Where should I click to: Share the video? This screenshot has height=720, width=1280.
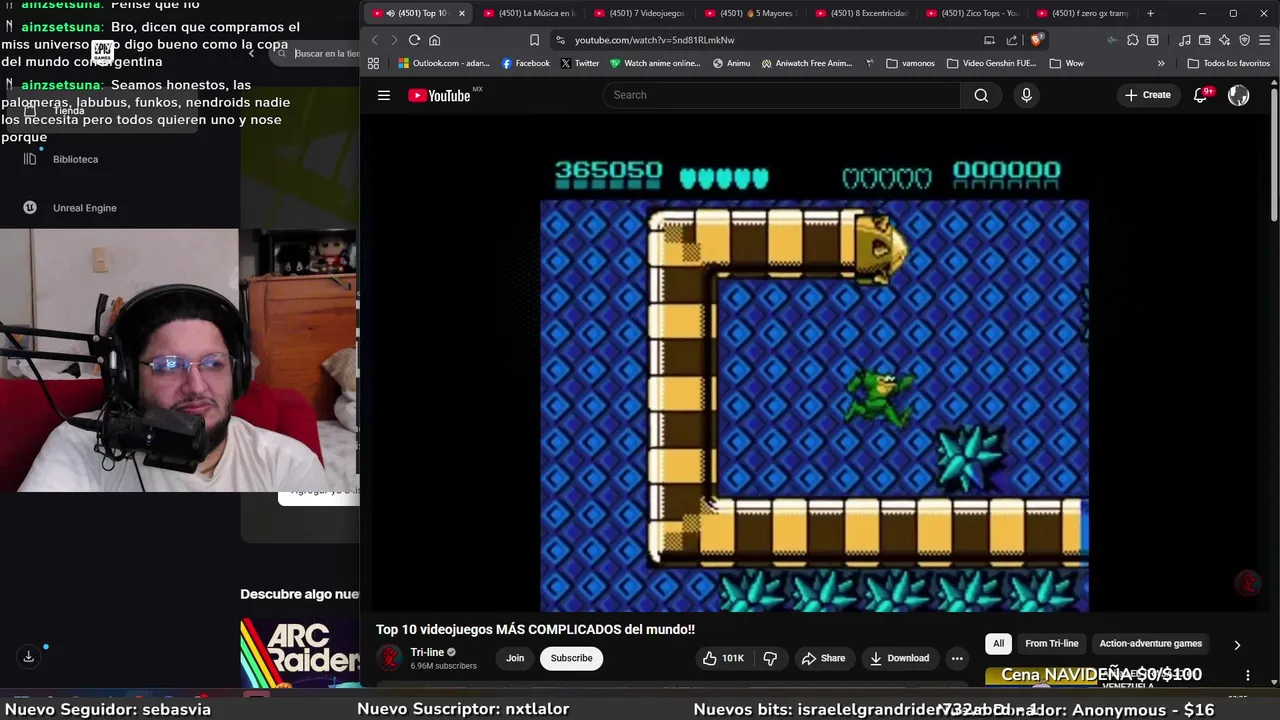coord(823,658)
